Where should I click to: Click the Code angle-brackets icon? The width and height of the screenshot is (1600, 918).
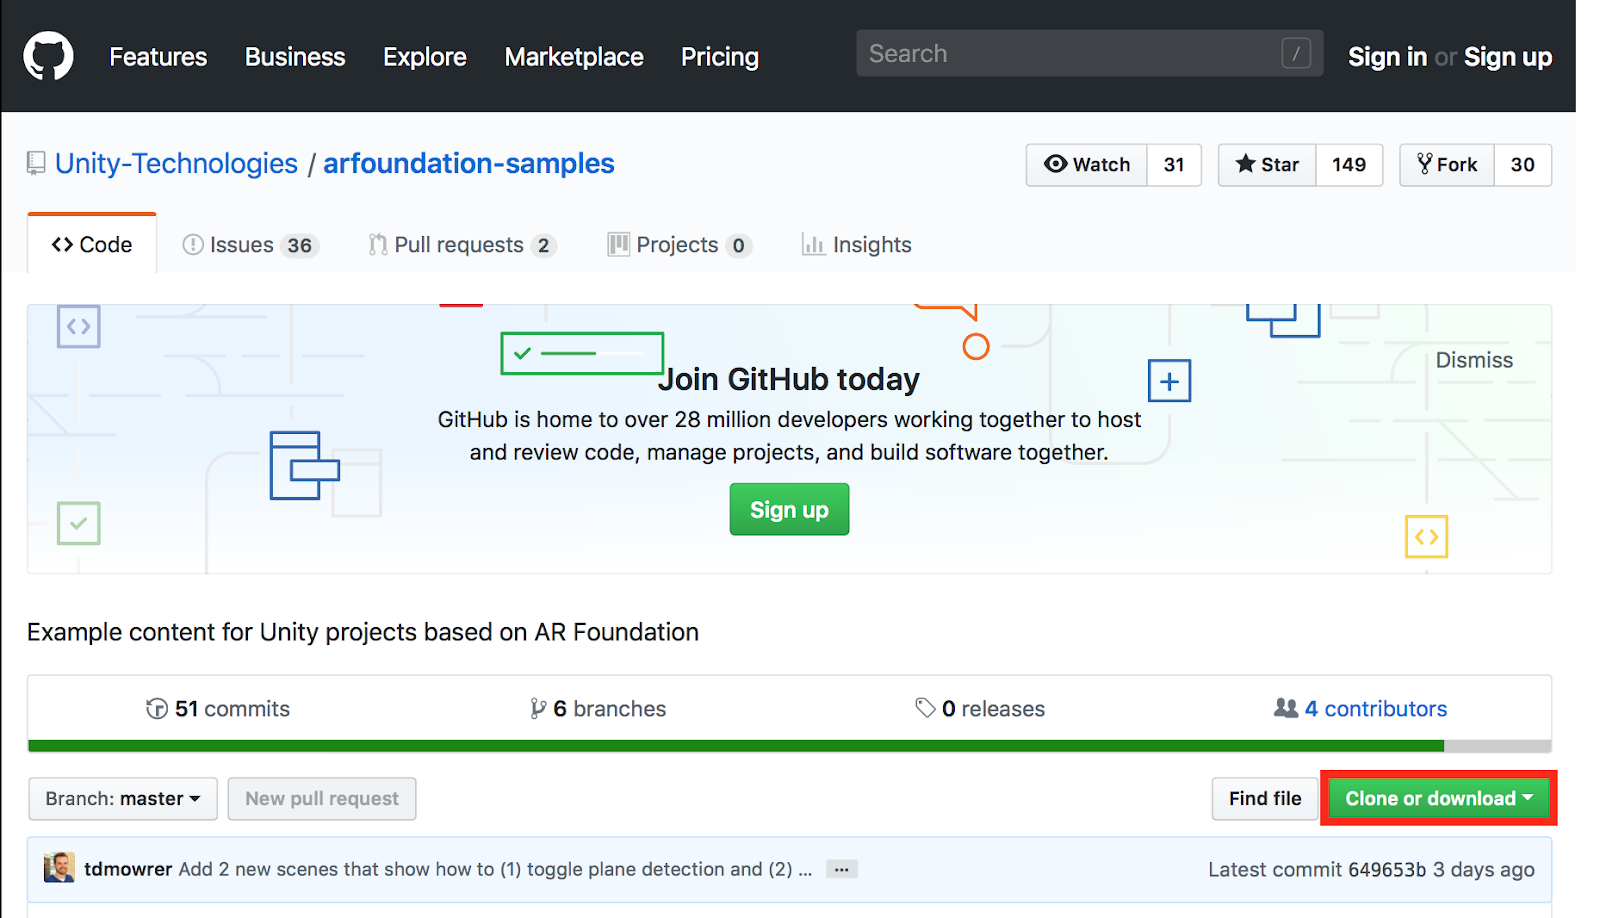coord(62,245)
